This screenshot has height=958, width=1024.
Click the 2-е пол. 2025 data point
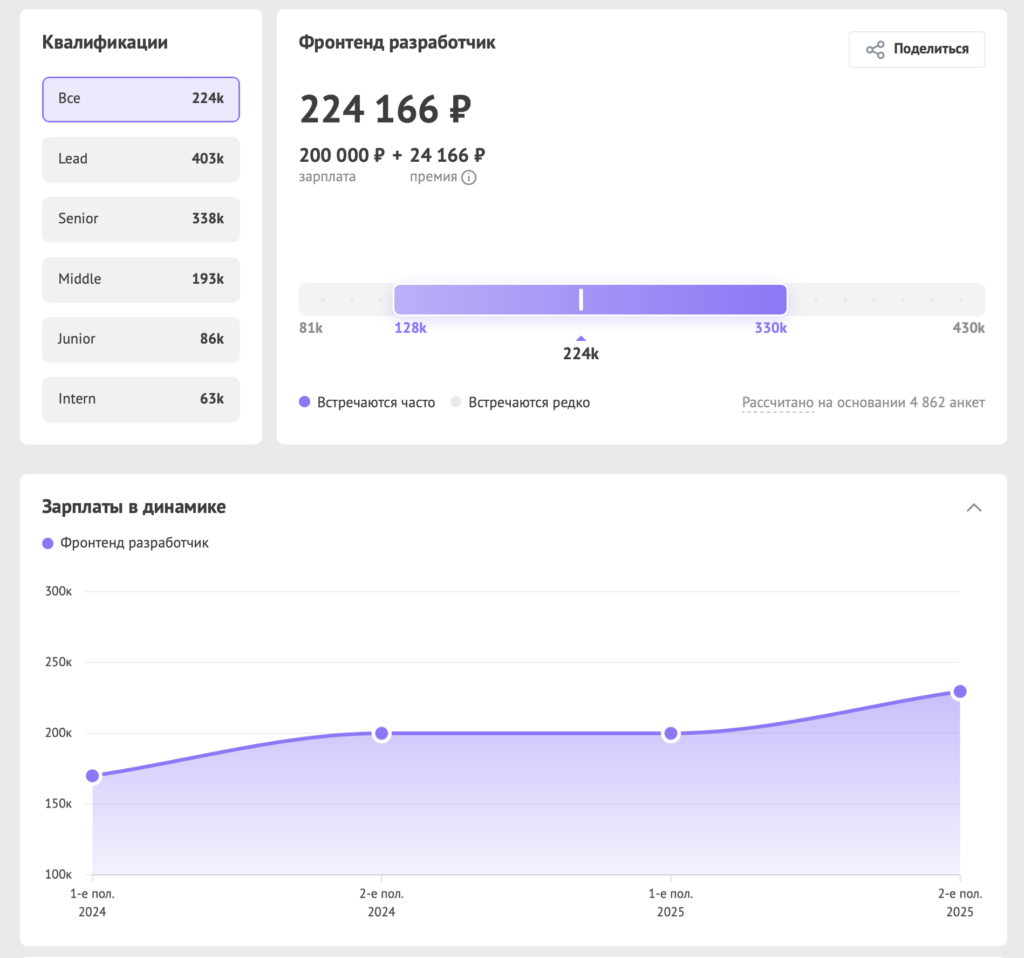[x=960, y=692]
